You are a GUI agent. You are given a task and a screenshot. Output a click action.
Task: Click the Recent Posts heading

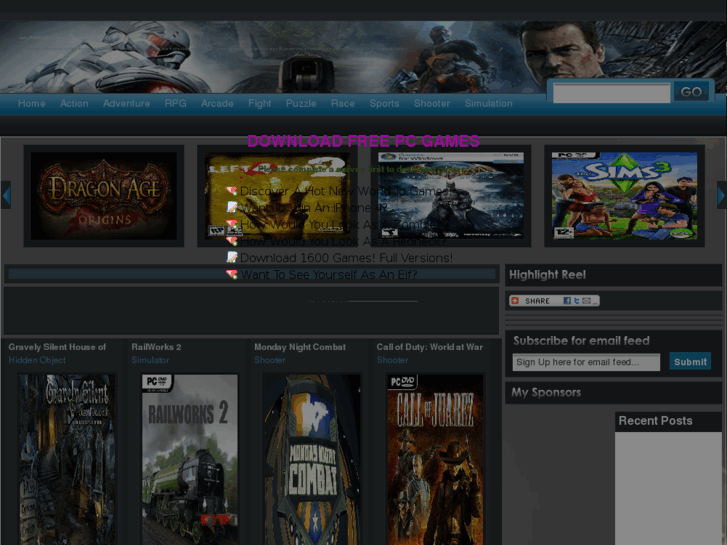(655, 421)
